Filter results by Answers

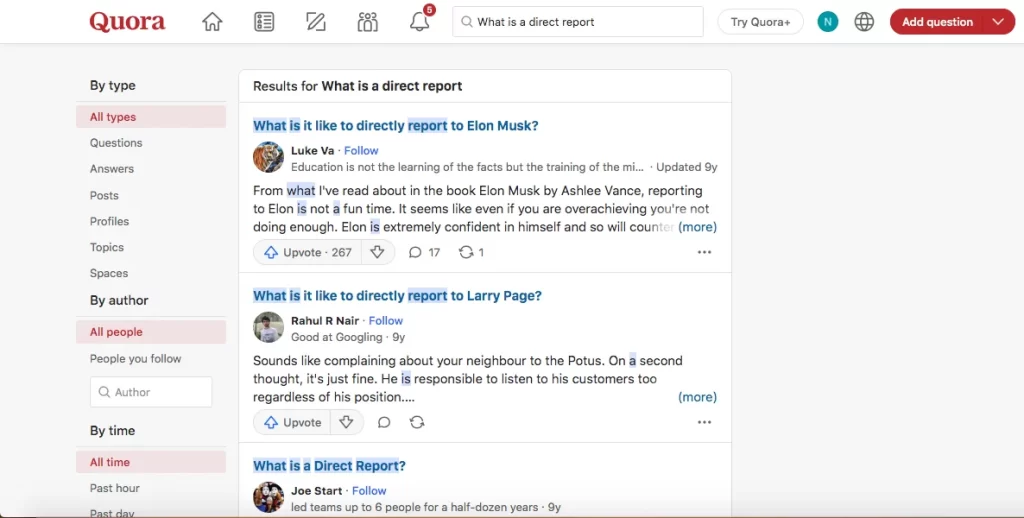click(112, 169)
